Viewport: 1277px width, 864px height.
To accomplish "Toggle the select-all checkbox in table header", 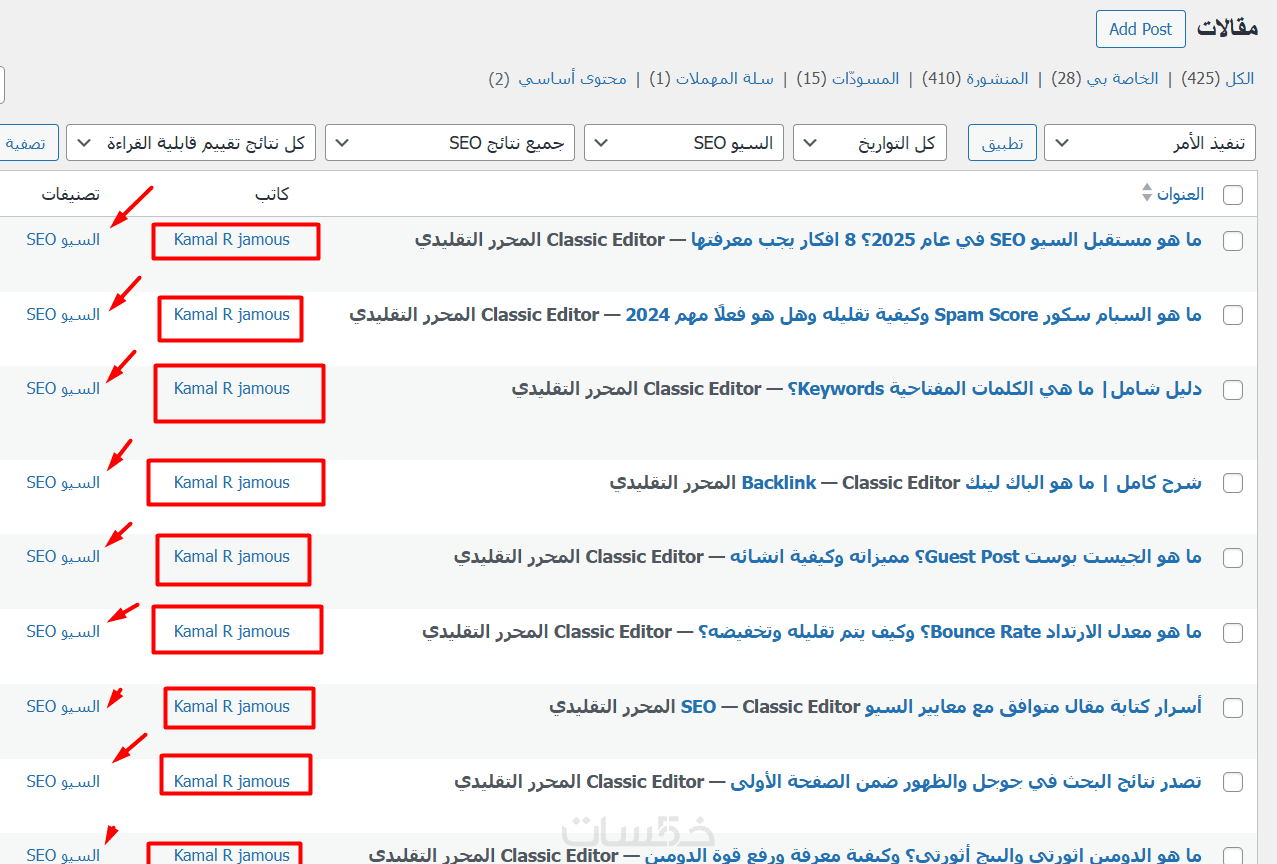I will pos(1233,195).
